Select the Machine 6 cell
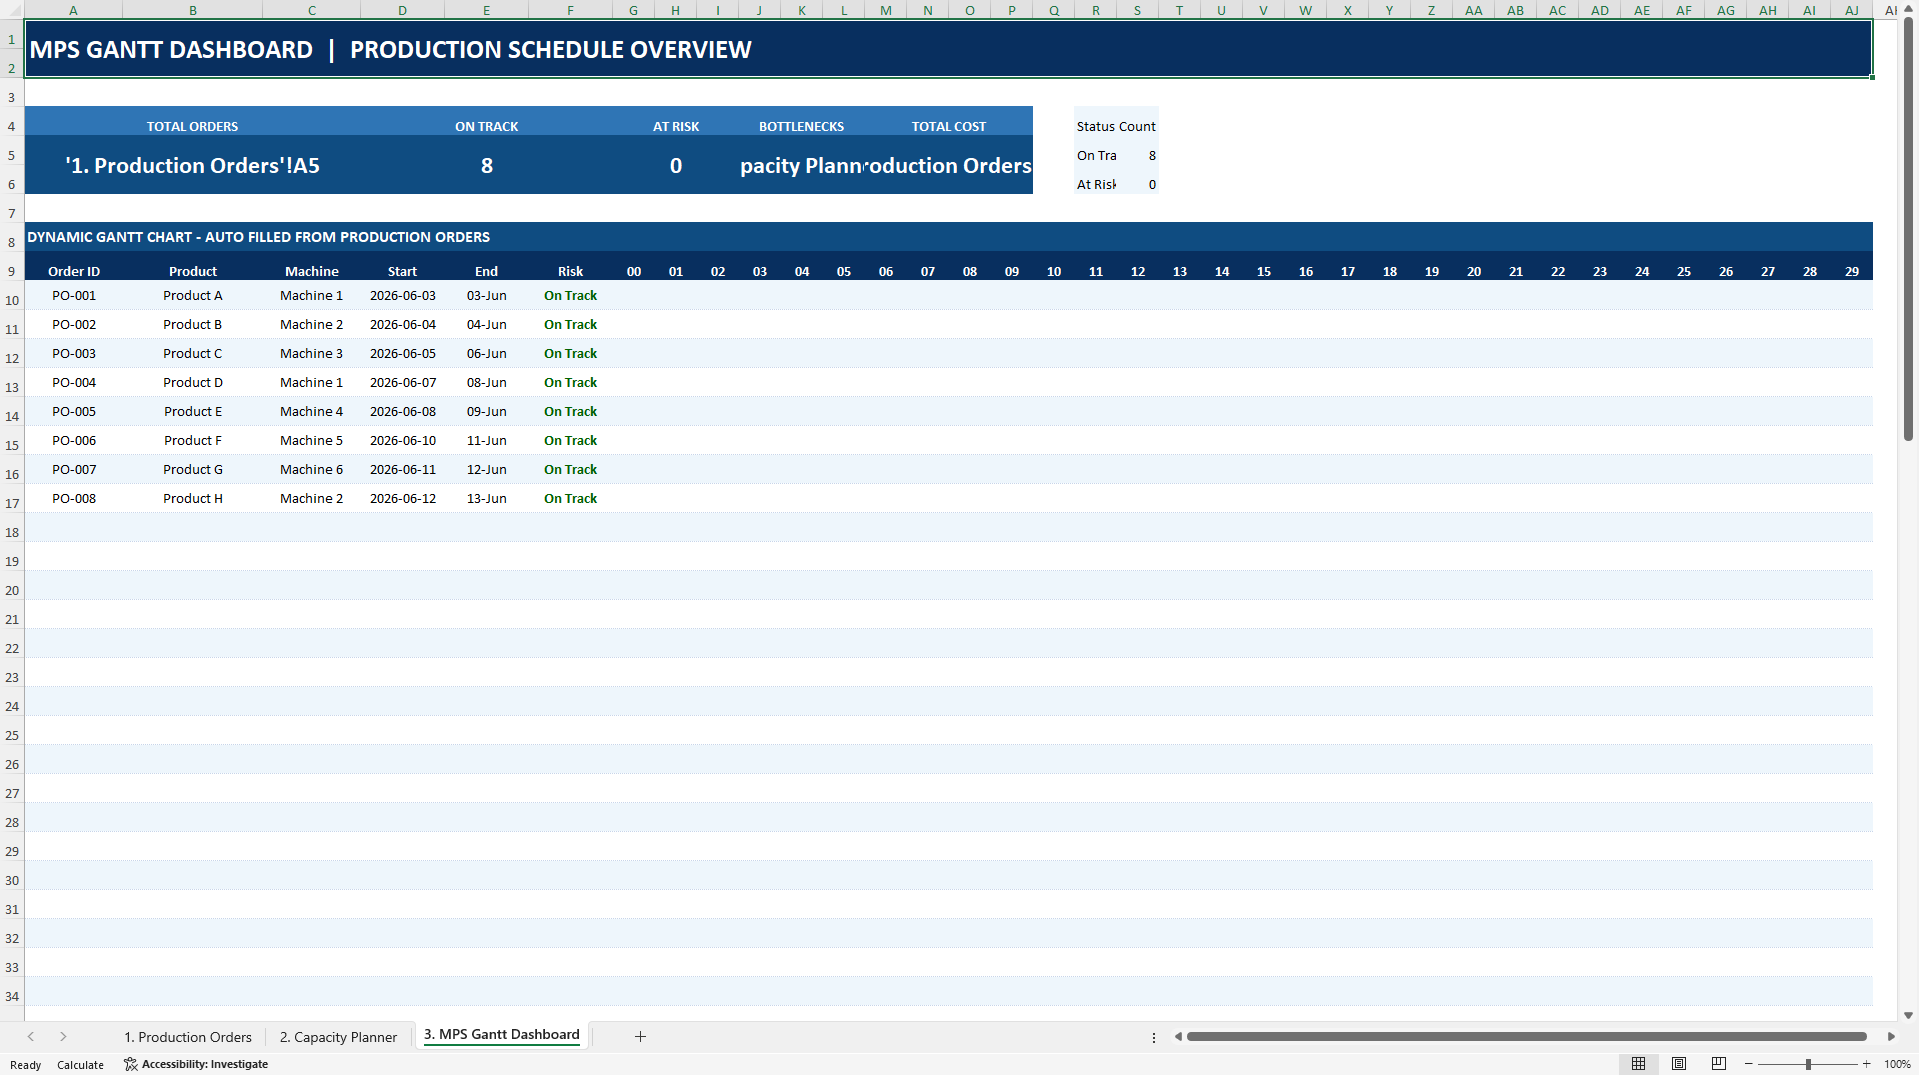Screen dimensions: 1919x1075 (311, 469)
